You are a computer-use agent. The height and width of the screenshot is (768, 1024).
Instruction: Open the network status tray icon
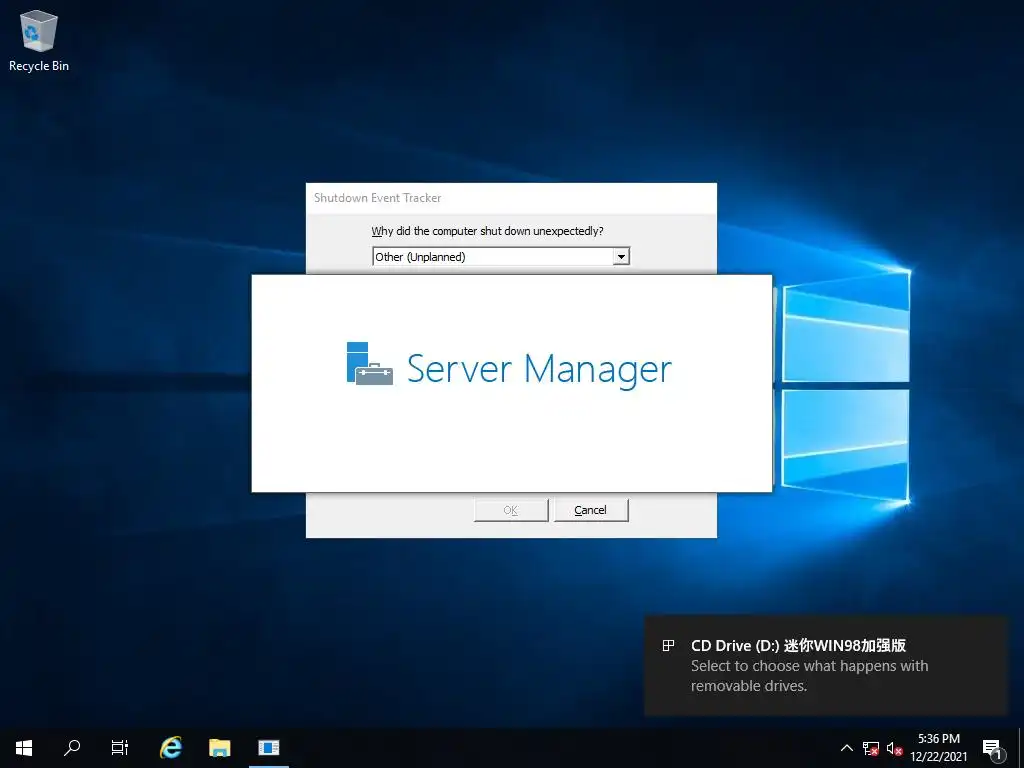871,748
